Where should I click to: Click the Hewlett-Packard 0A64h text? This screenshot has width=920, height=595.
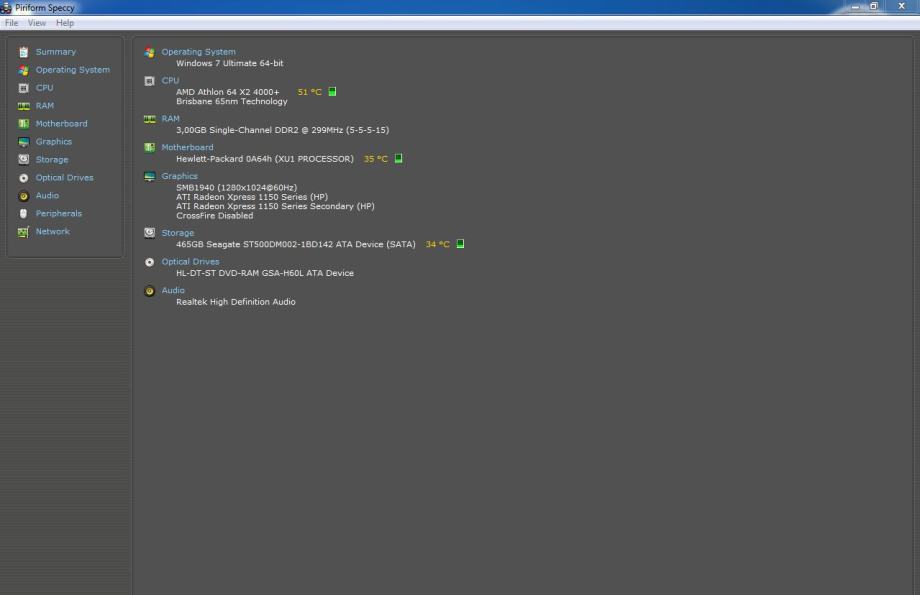click(x=265, y=159)
